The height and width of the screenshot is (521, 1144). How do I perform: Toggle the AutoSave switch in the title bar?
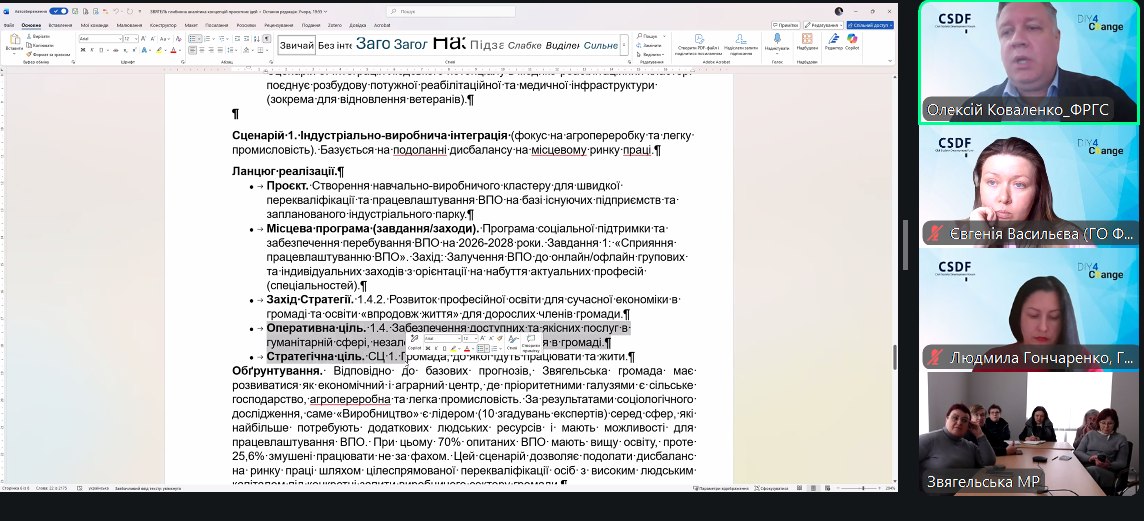[x=58, y=12]
